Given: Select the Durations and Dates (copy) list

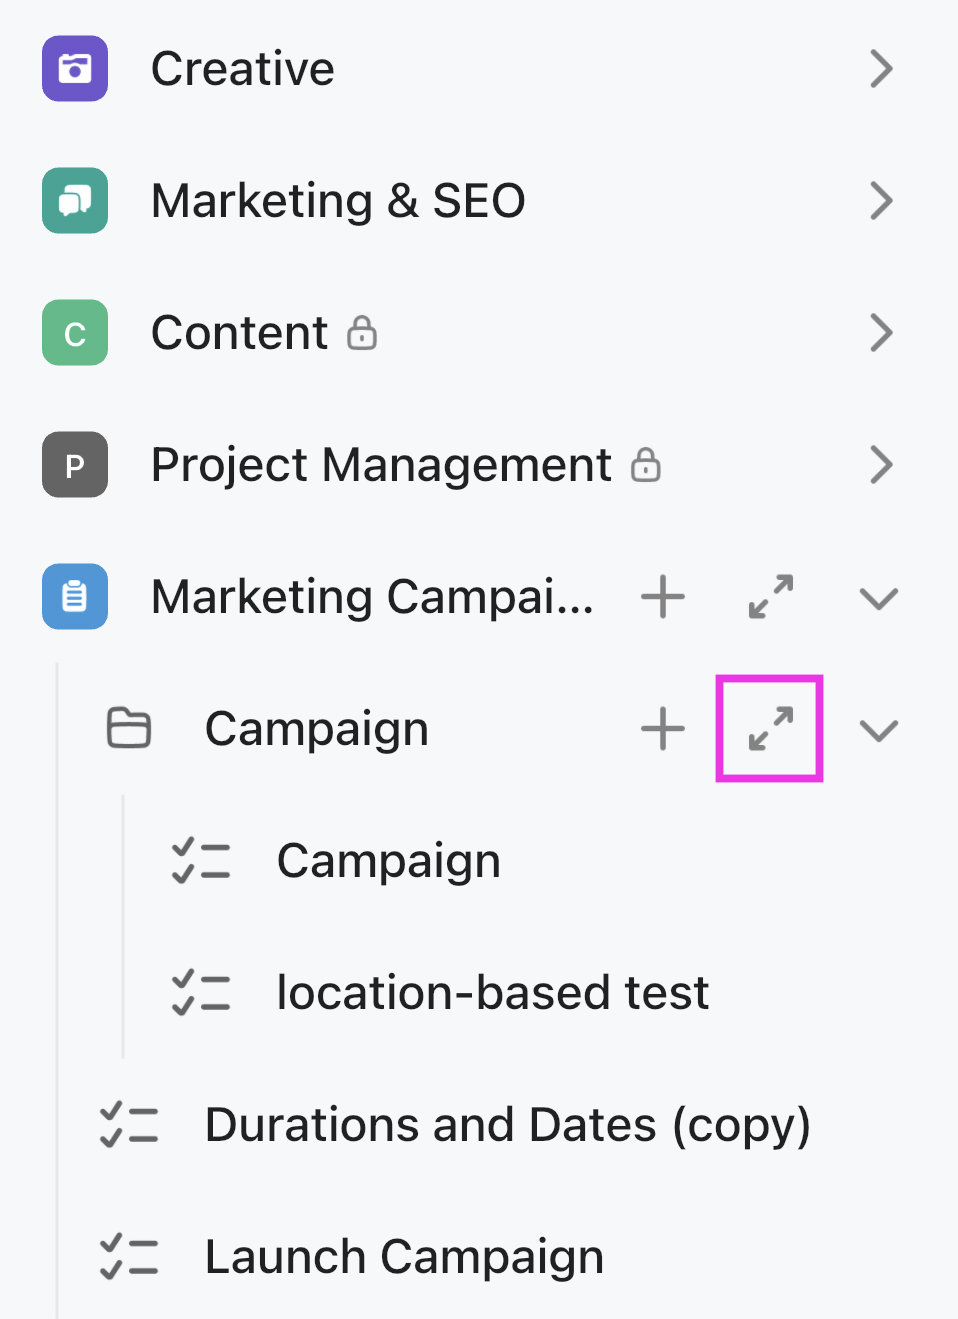Looking at the screenshot, I should coord(507,1124).
